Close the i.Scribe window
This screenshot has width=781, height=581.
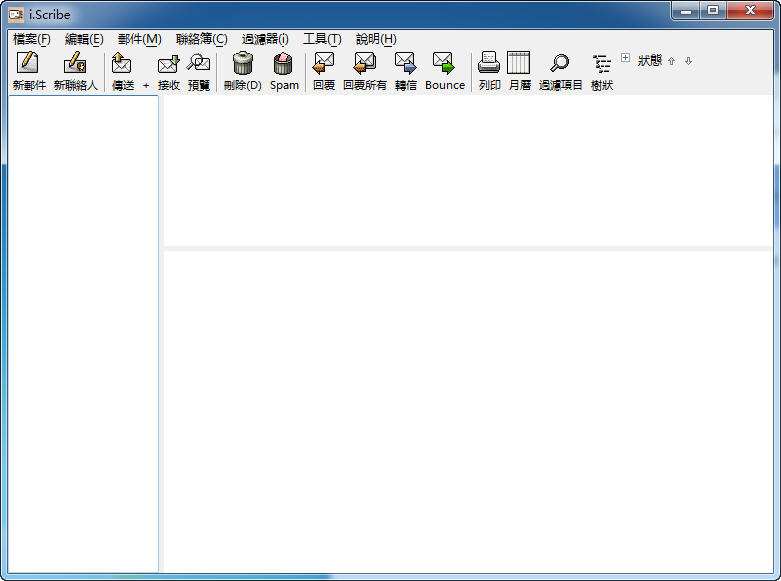pos(751,10)
